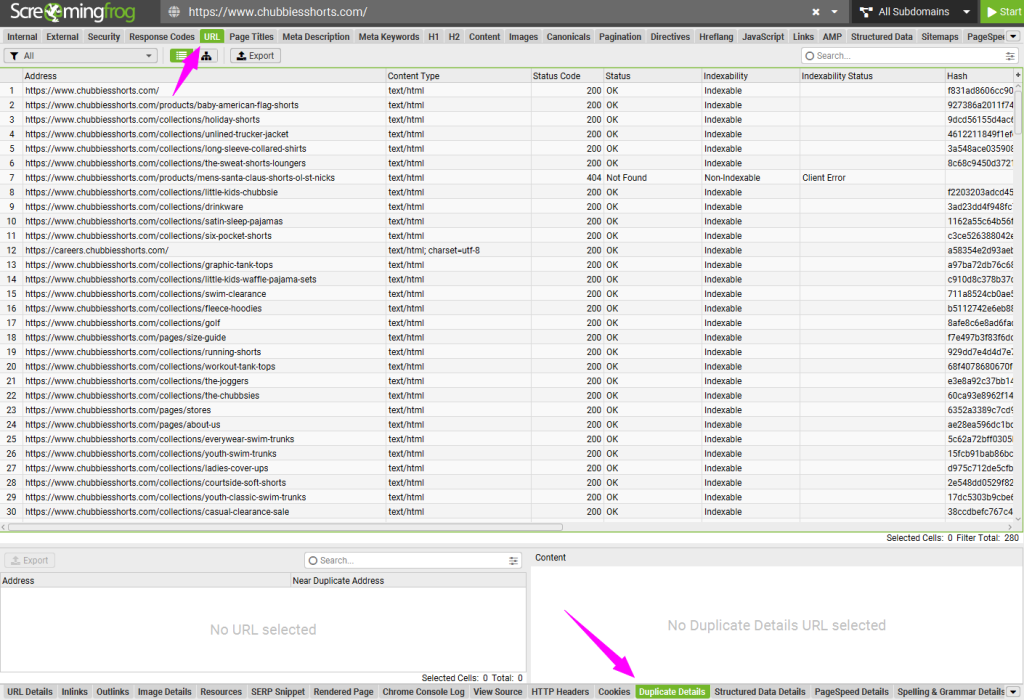1024x700 pixels.
Task: Click the top Export button
Action: (x=255, y=56)
